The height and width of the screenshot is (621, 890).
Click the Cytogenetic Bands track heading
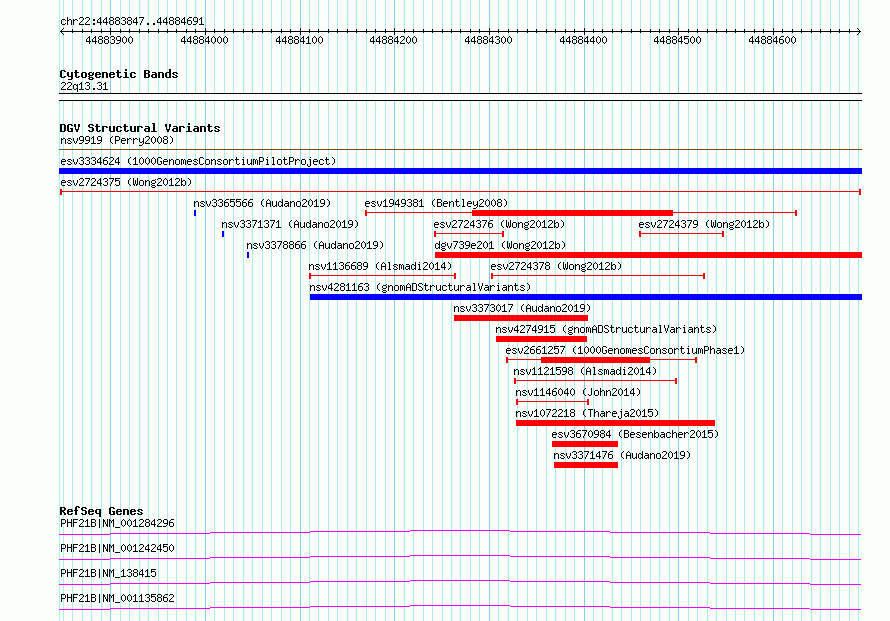119,74
